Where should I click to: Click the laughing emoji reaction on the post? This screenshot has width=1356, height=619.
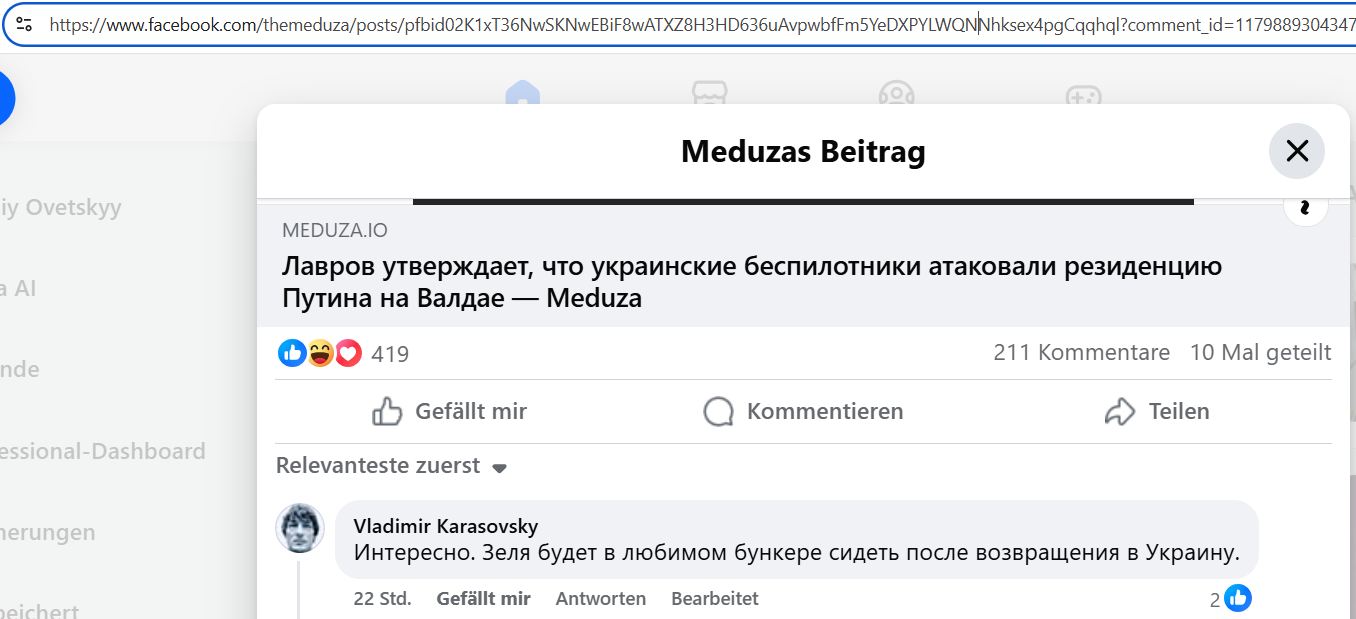320,352
